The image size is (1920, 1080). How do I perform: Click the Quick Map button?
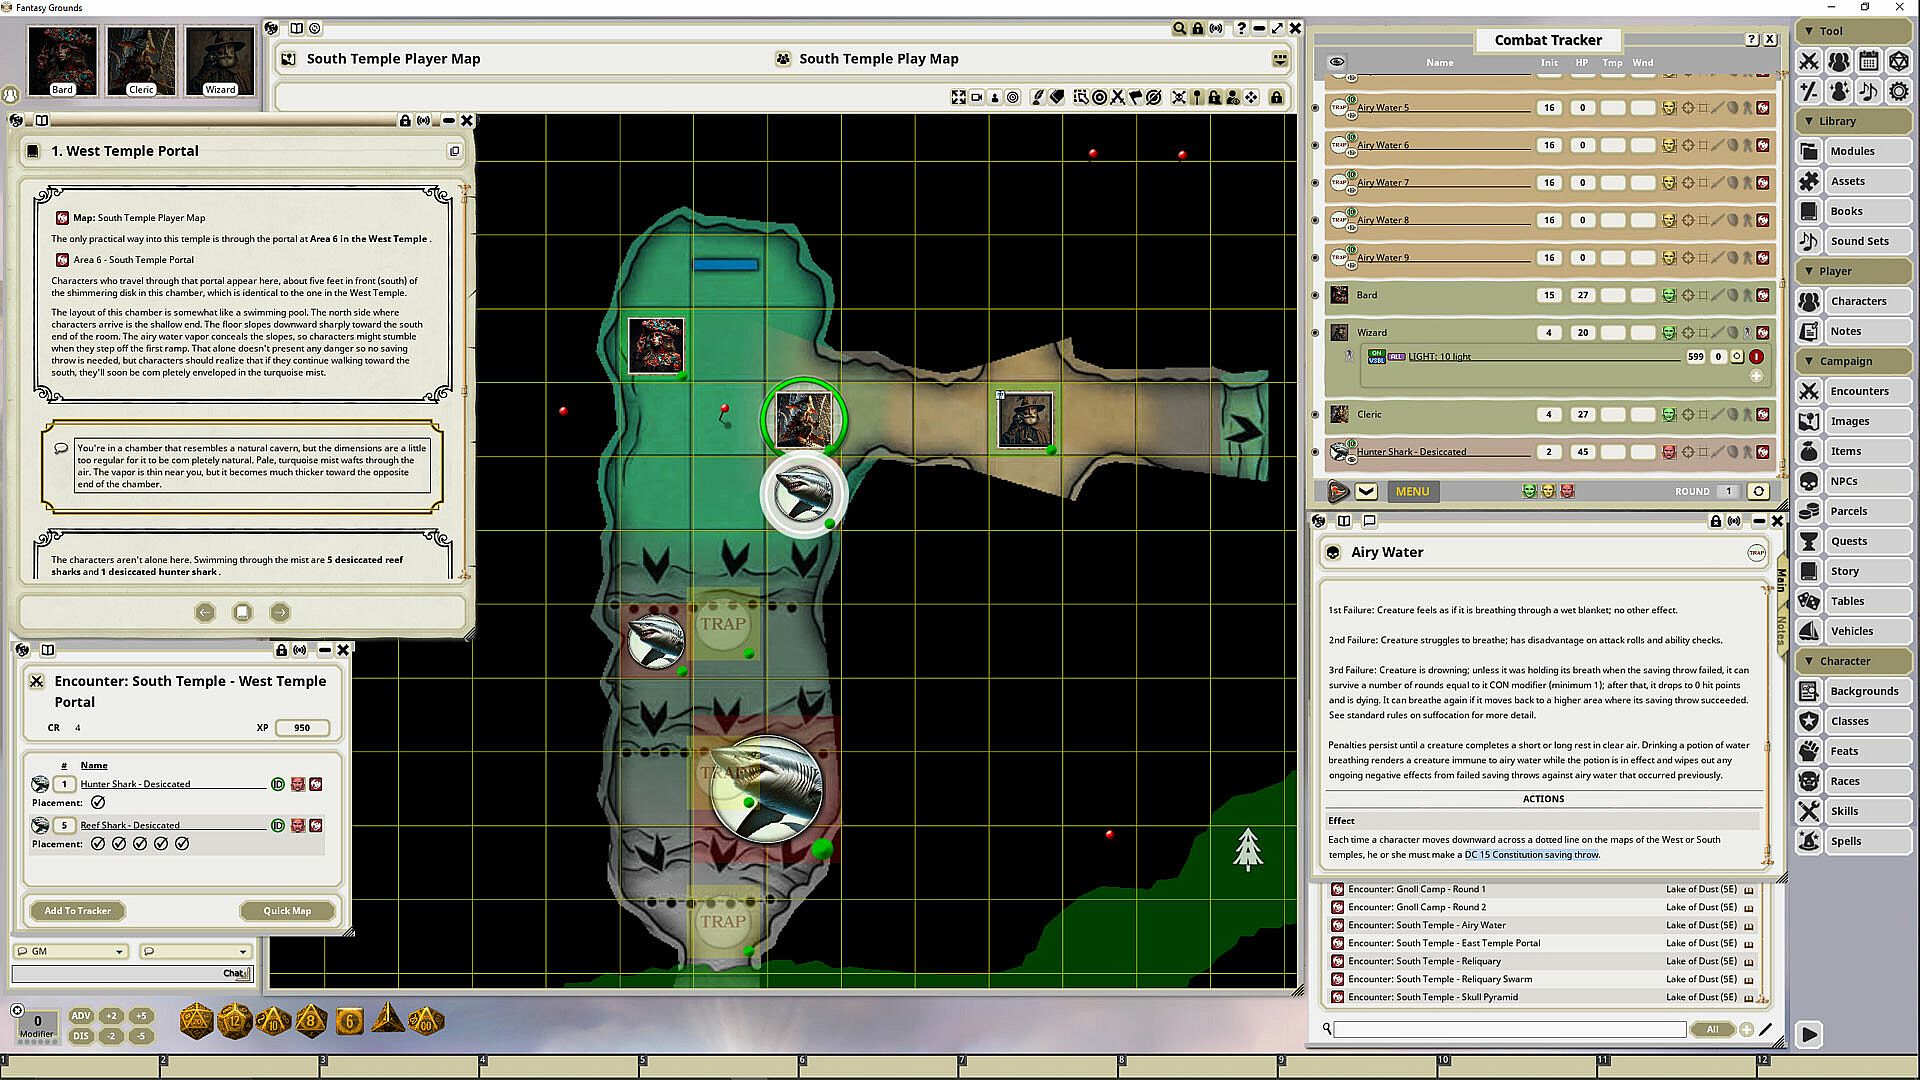tap(287, 911)
